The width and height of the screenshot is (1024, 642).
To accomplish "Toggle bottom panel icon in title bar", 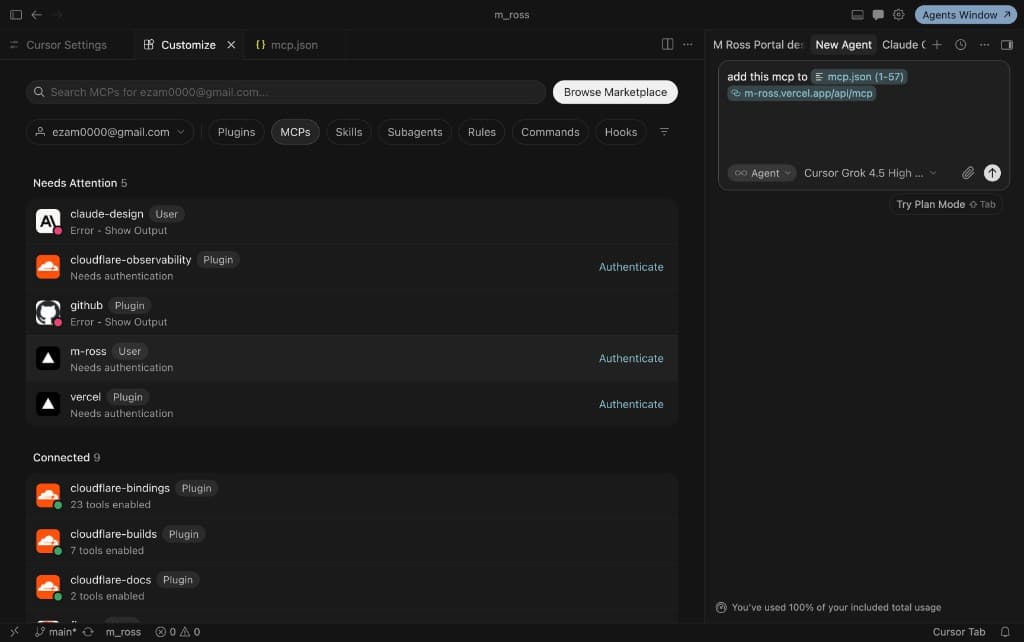I will pyautogui.click(x=857, y=14).
